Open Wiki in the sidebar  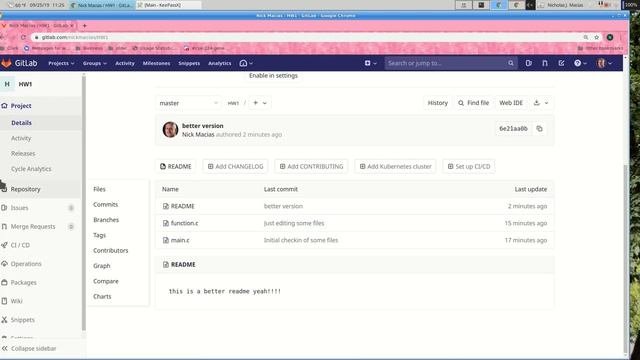pyautogui.click(x=41, y=301)
